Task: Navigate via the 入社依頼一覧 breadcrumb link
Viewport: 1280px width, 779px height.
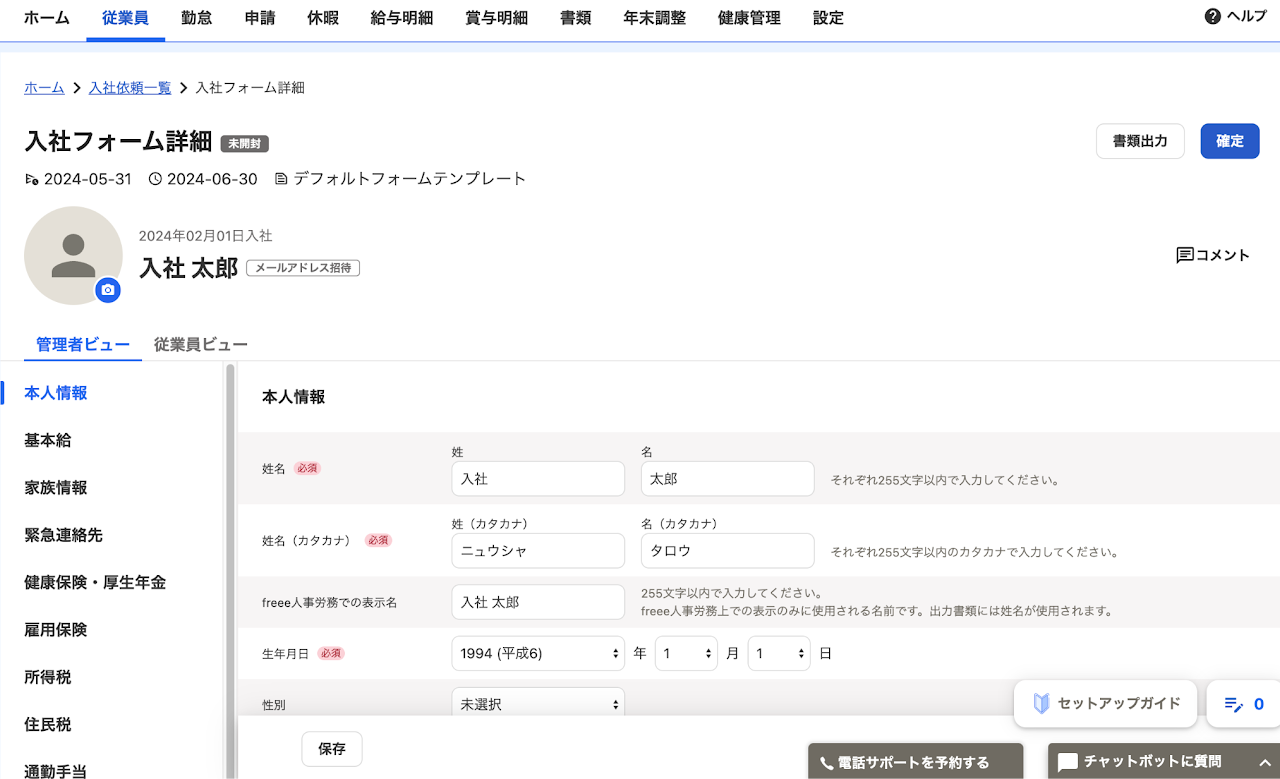Action: (129, 88)
